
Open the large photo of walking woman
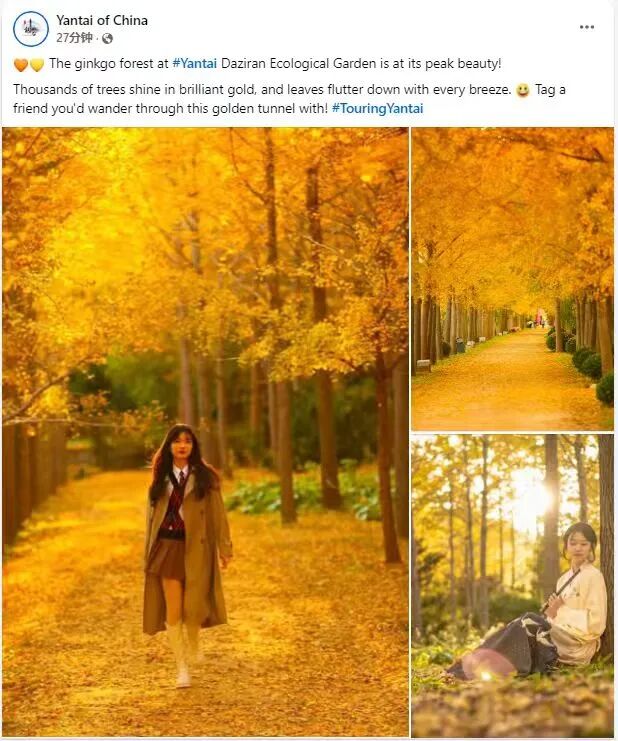[205, 431]
